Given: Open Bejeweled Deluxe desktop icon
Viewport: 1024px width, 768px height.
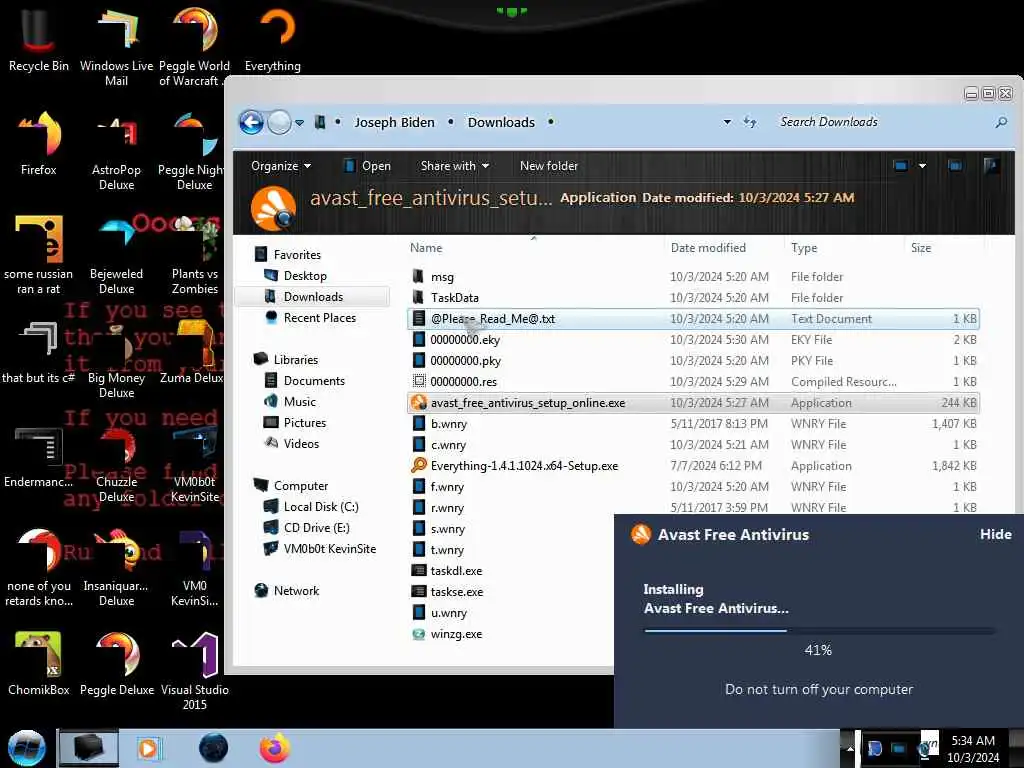Looking at the screenshot, I should [116, 255].
